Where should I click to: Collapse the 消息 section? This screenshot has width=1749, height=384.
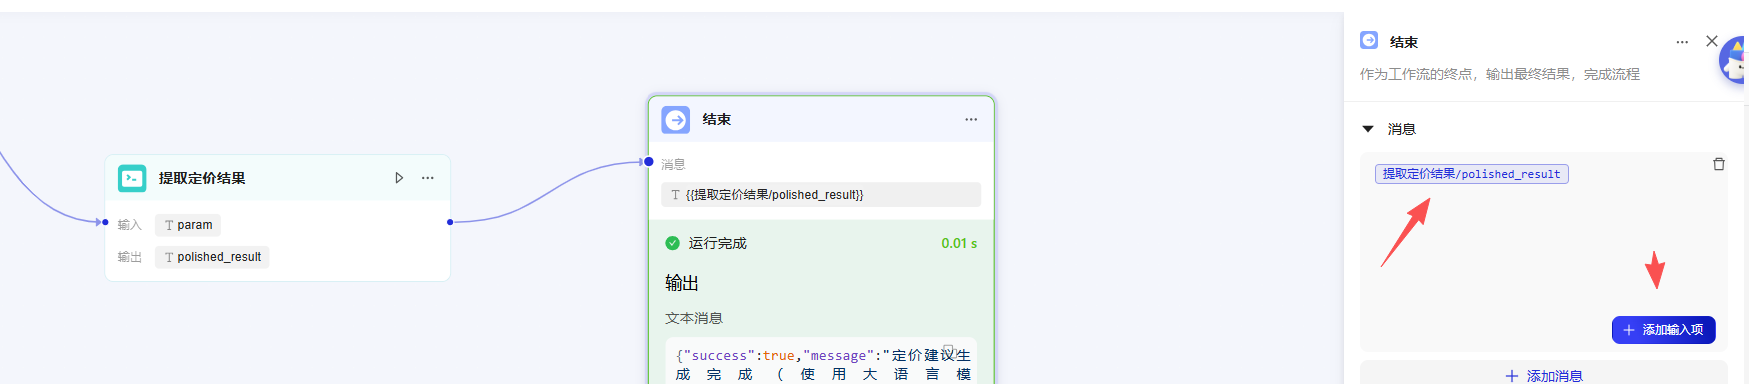coord(1368,129)
